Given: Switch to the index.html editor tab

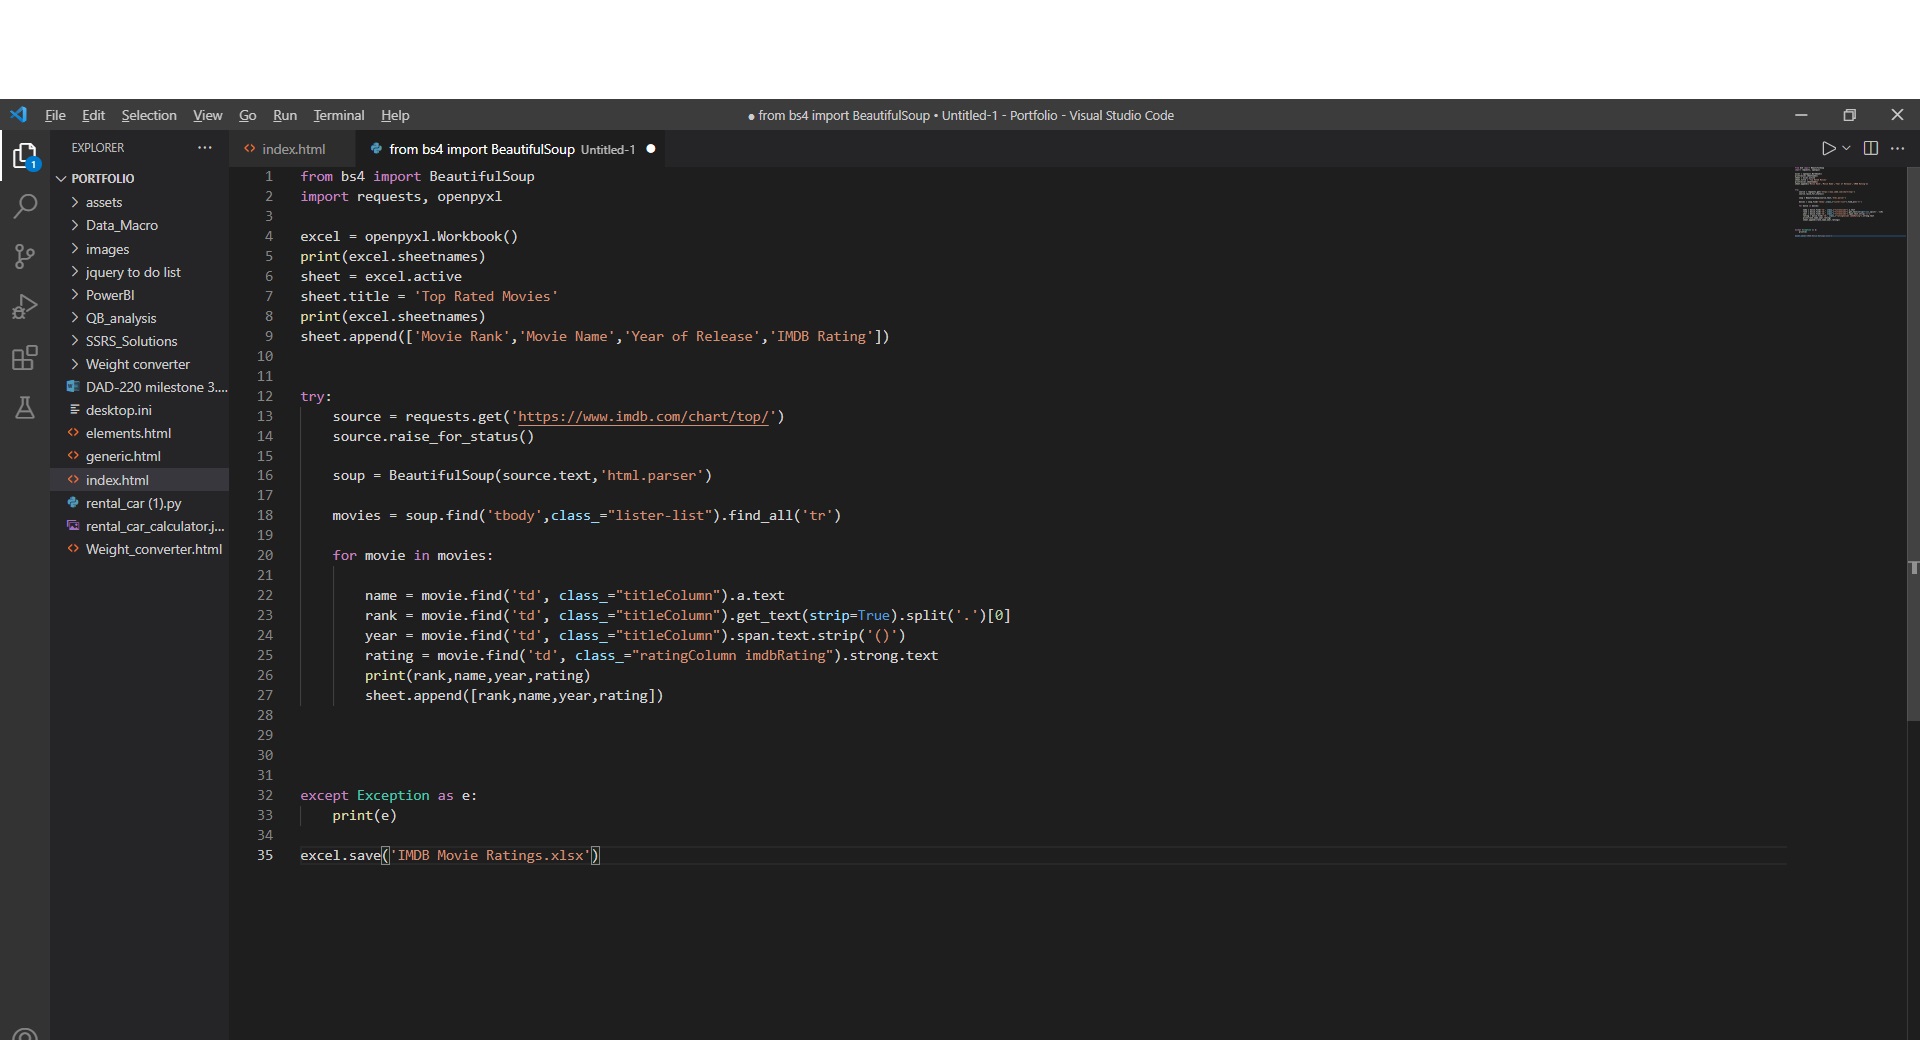Looking at the screenshot, I should coord(292,149).
